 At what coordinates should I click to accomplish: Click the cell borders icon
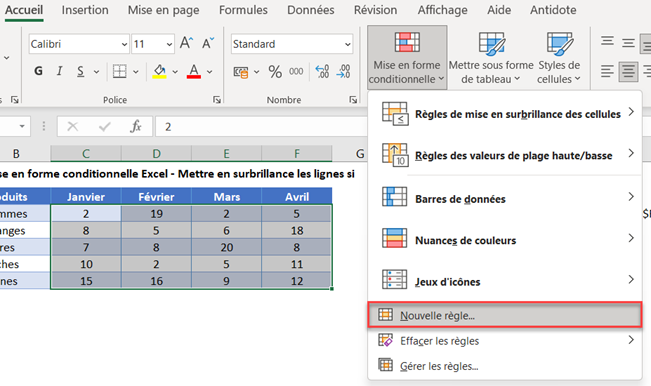click(x=120, y=71)
